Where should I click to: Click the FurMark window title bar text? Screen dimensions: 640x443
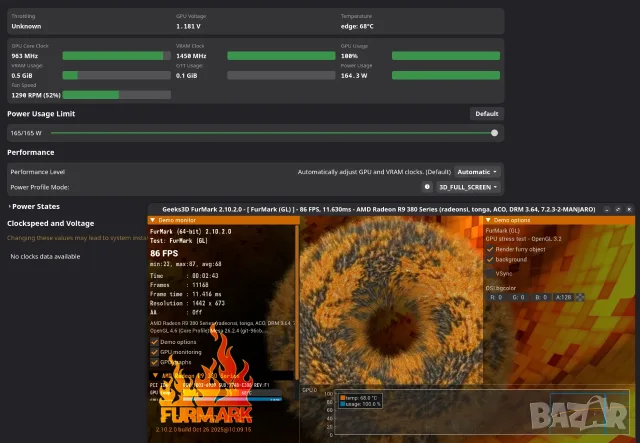point(378,209)
